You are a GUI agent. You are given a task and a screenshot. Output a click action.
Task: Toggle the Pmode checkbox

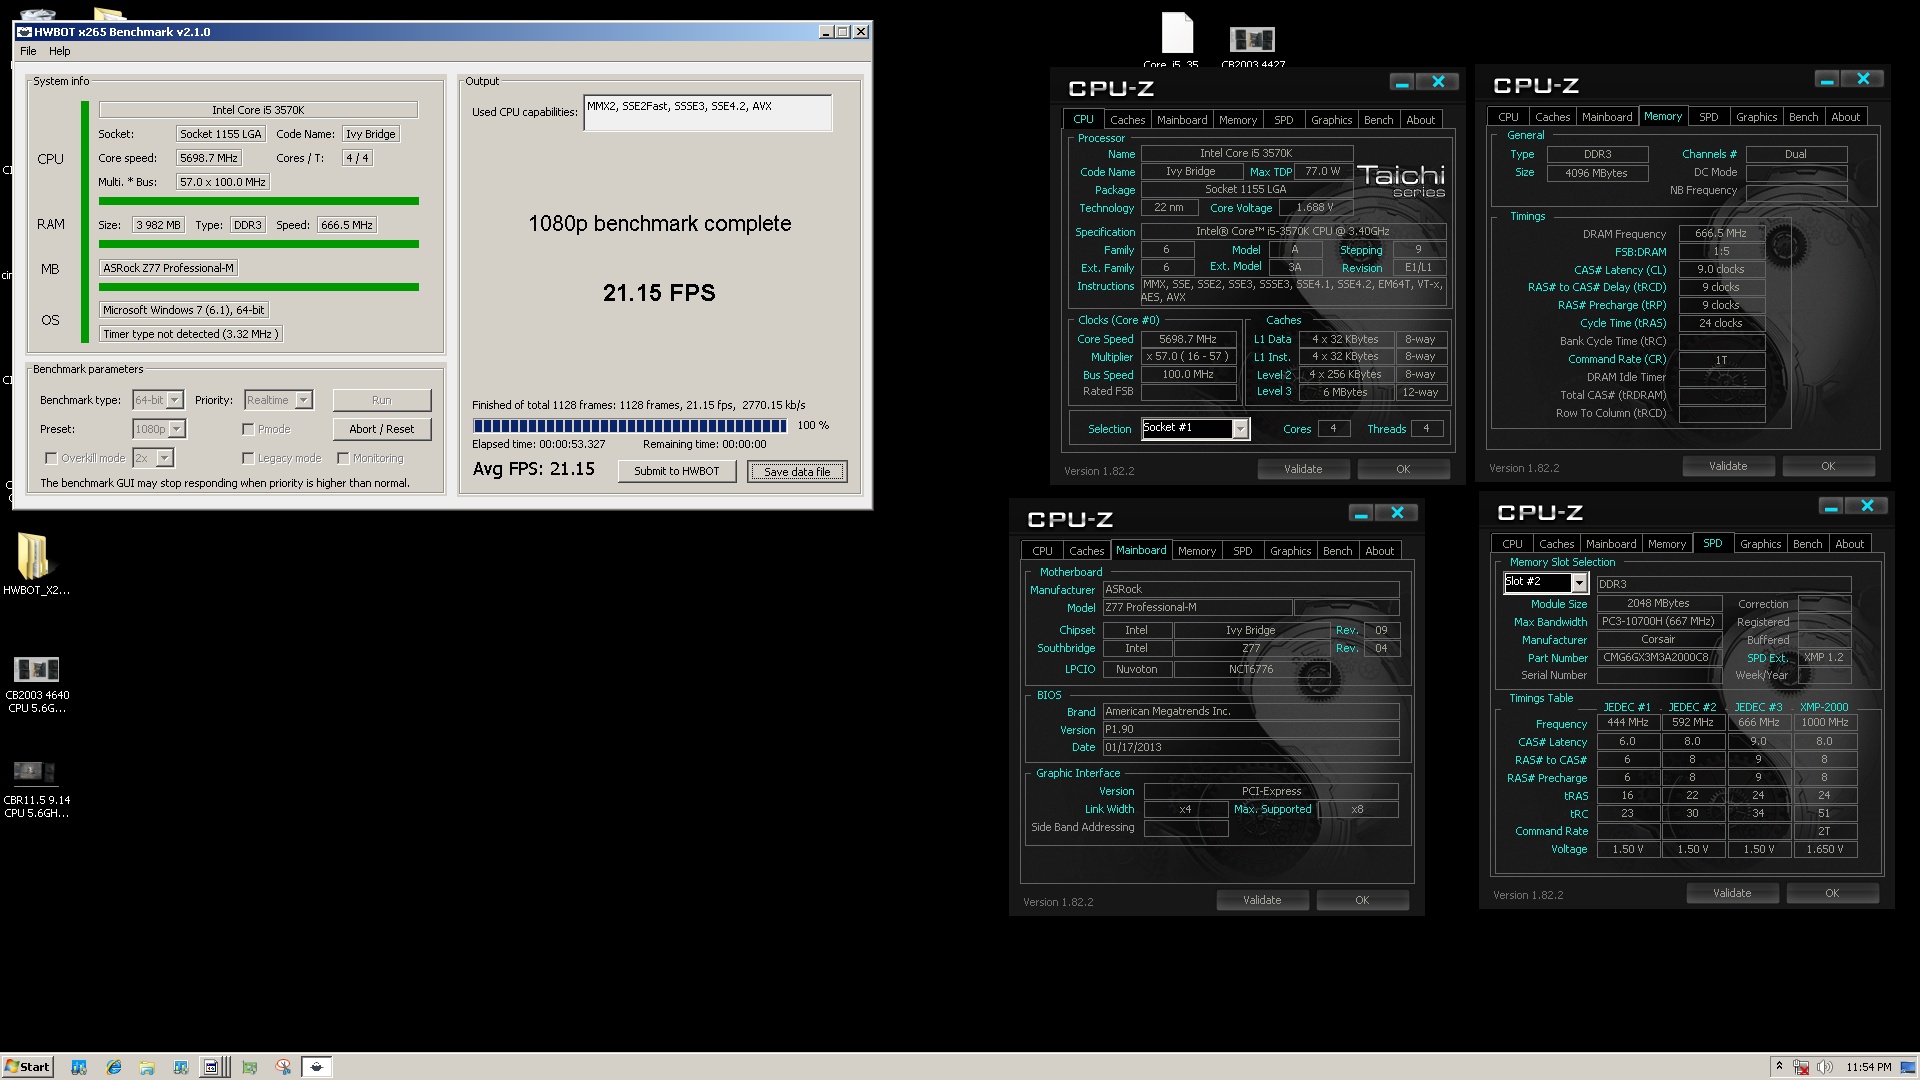pos(248,429)
